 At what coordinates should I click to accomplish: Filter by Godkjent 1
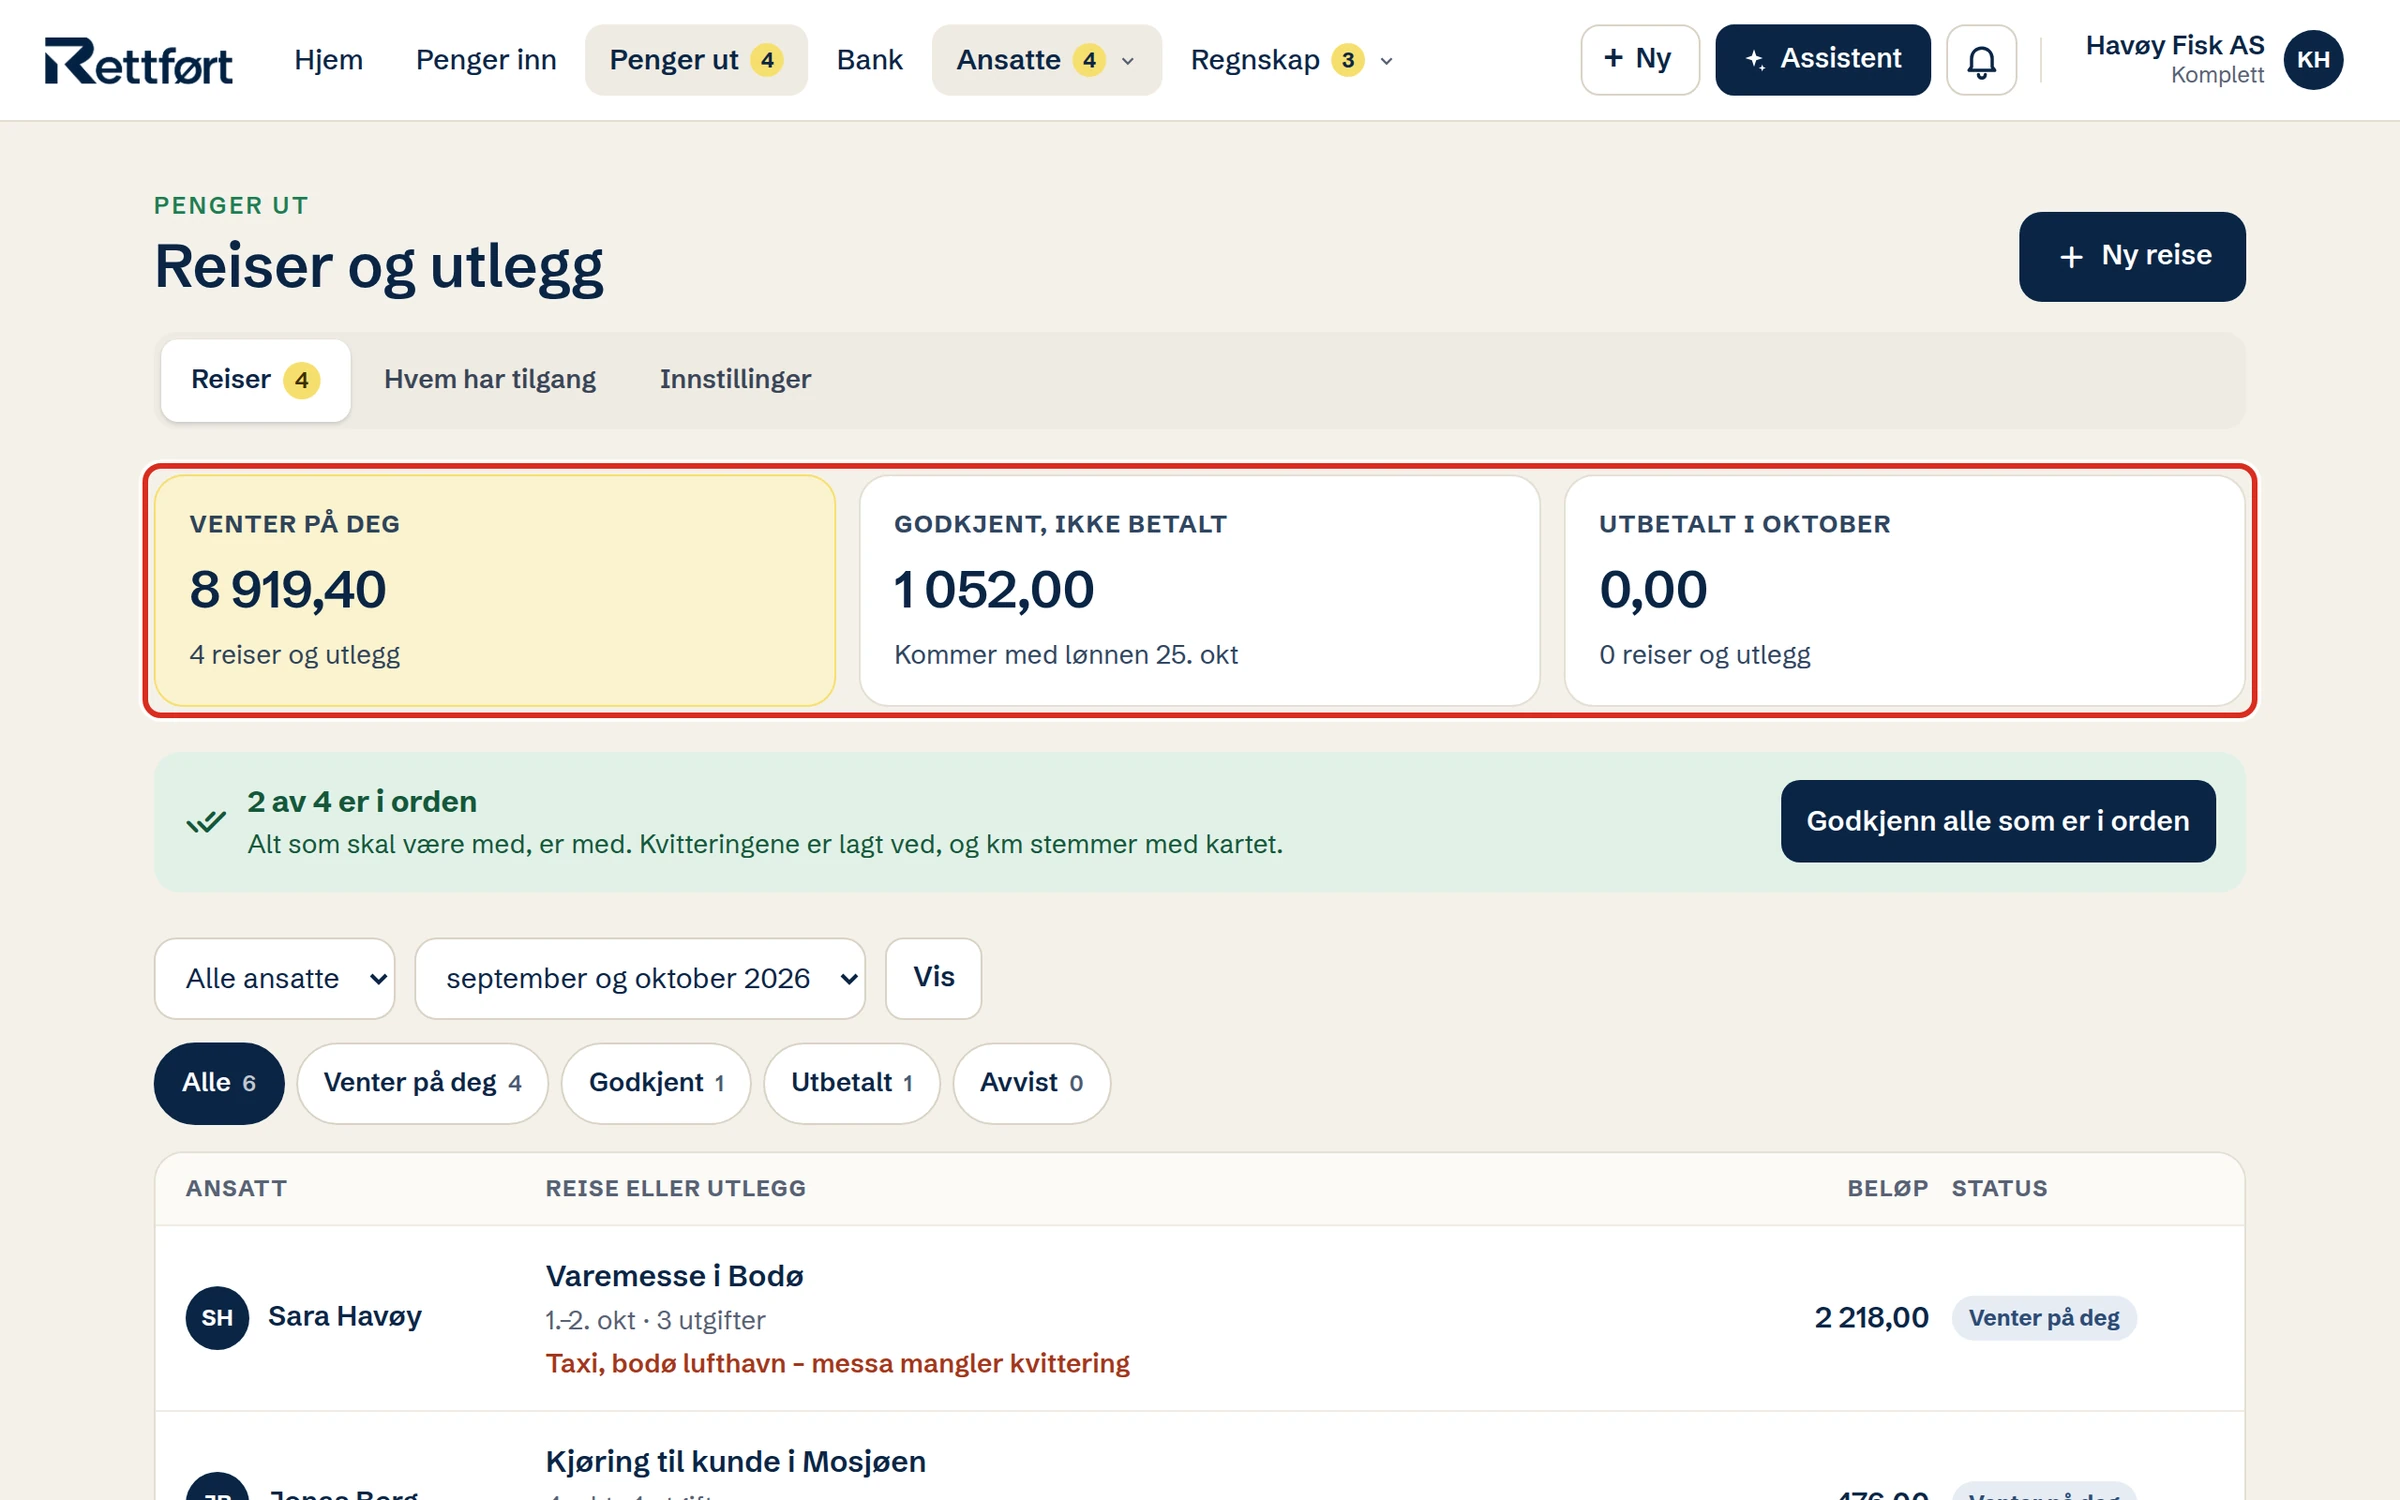pos(656,1083)
